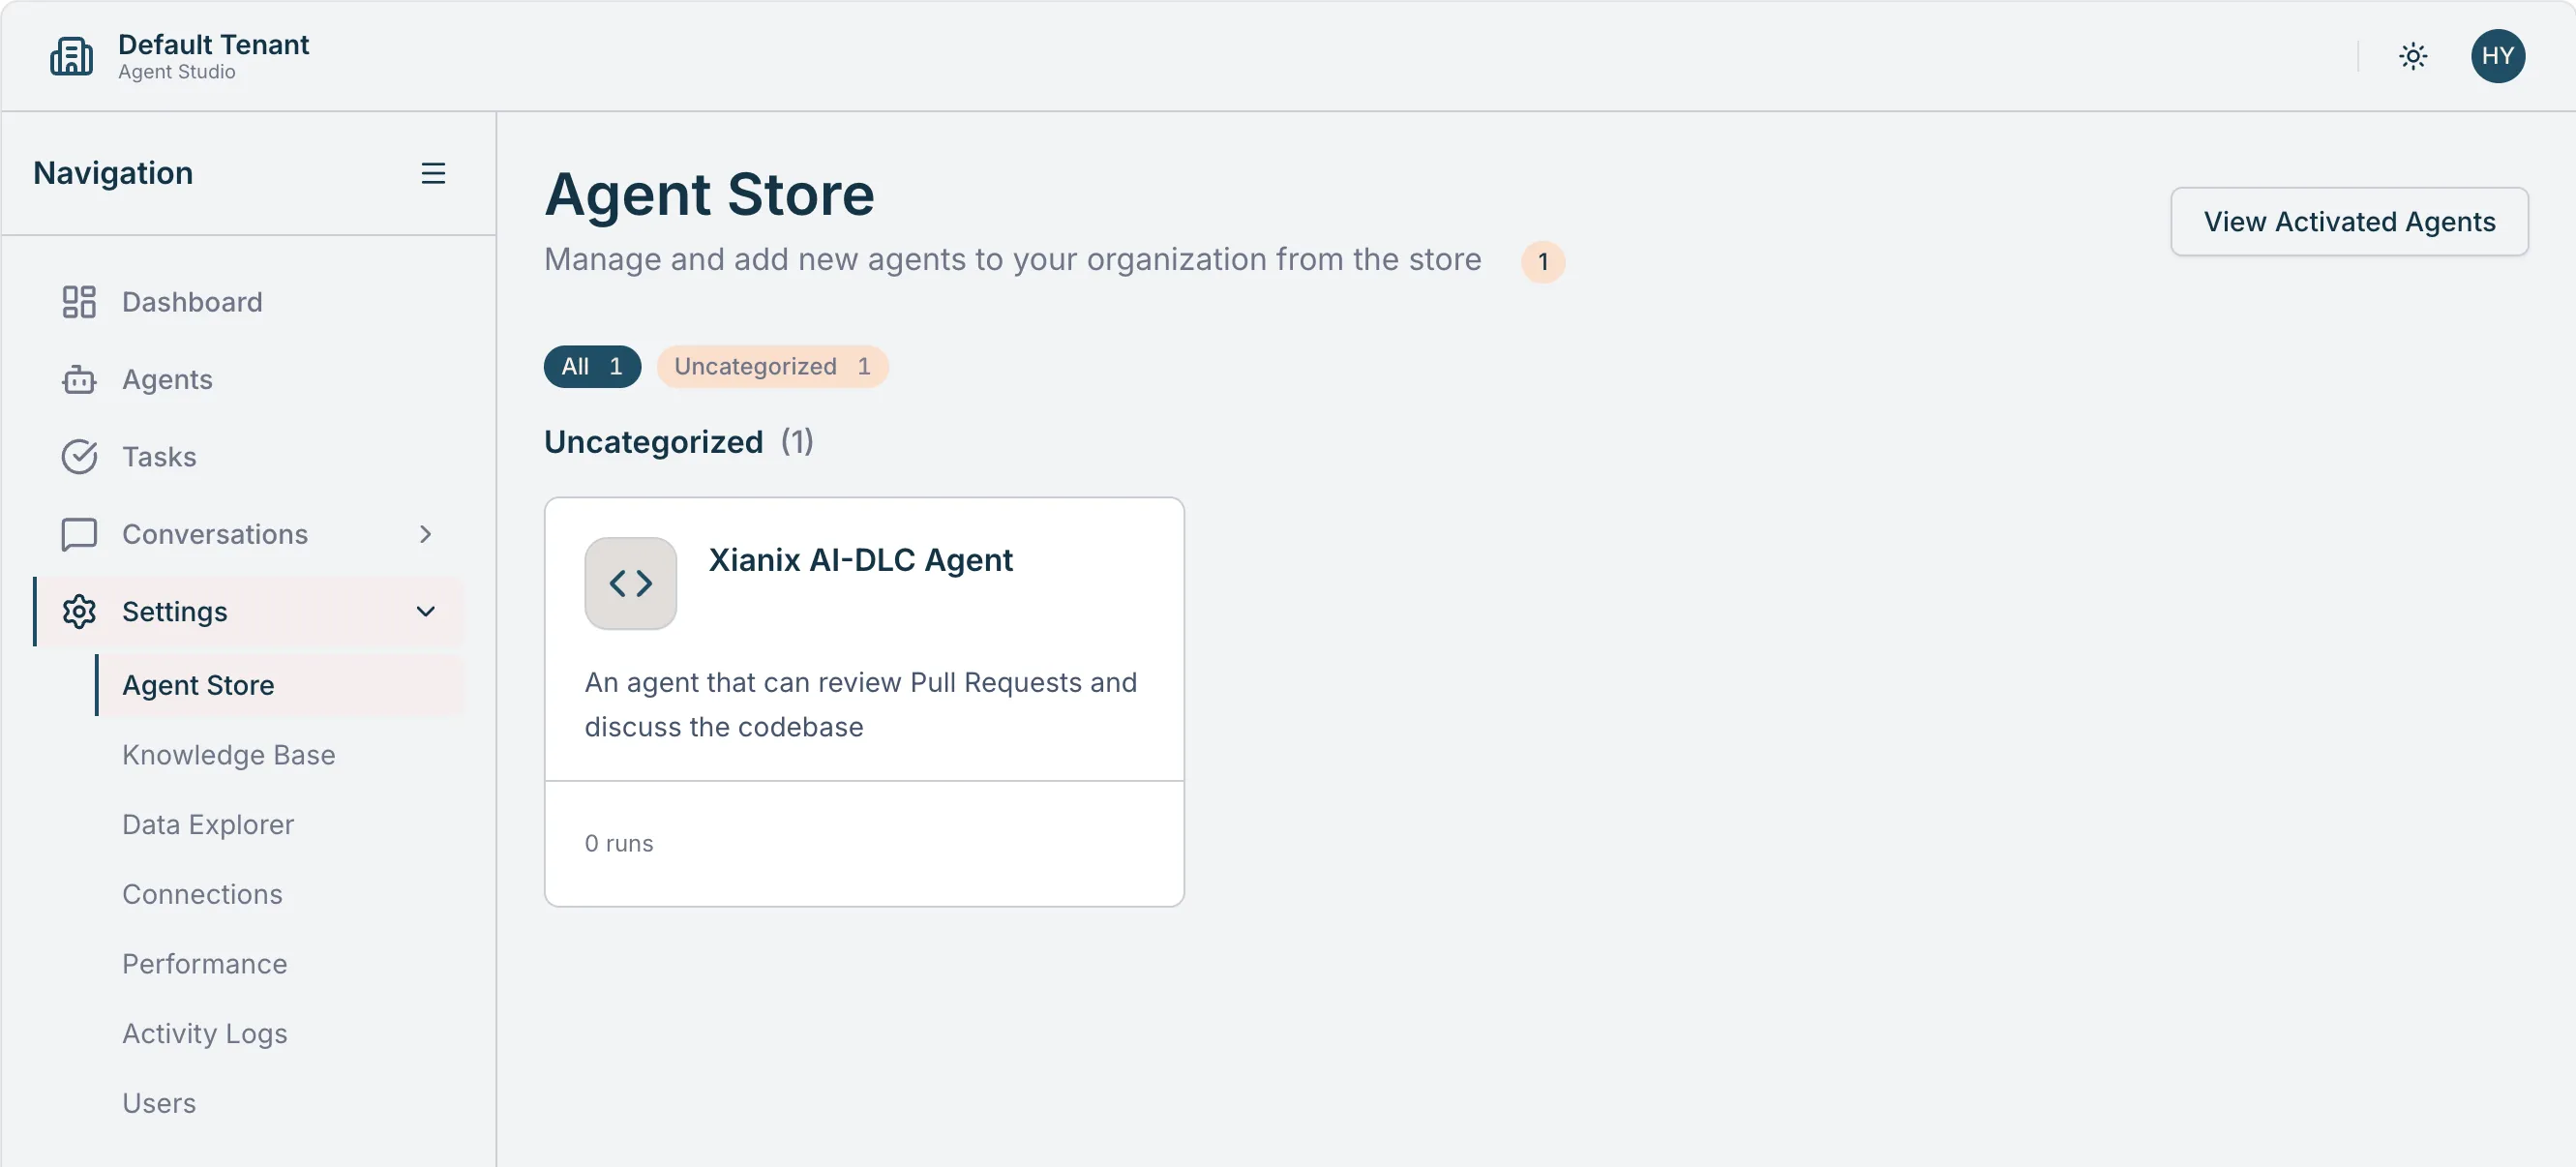
Task: Expand the Conversations submenu chevron
Action: [425, 534]
